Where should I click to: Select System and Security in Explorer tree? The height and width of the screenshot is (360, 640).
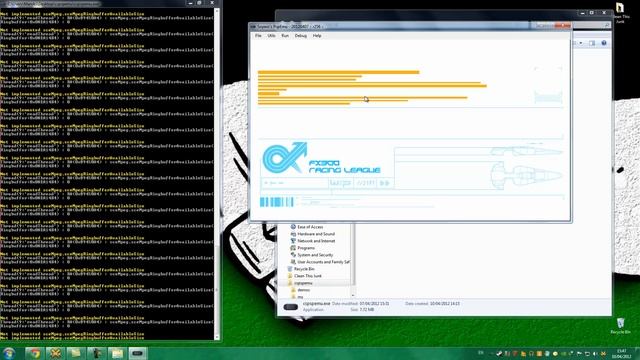315,255
